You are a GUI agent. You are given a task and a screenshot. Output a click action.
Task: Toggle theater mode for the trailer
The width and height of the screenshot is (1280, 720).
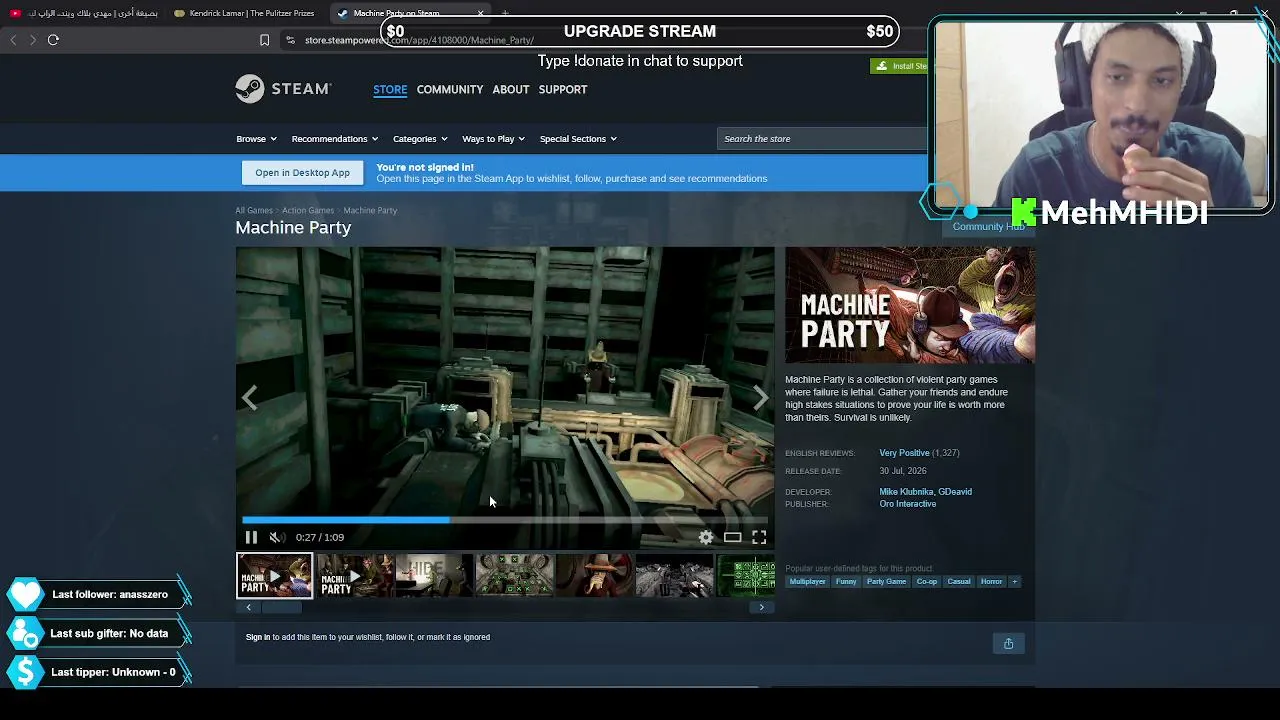pos(733,537)
